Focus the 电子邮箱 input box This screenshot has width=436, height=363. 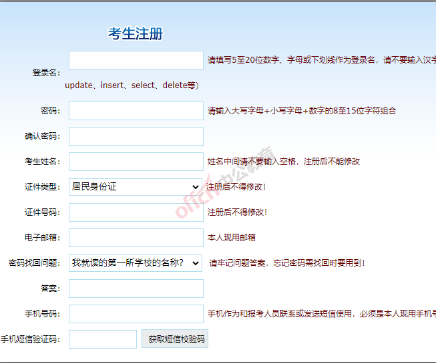click(136, 237)
